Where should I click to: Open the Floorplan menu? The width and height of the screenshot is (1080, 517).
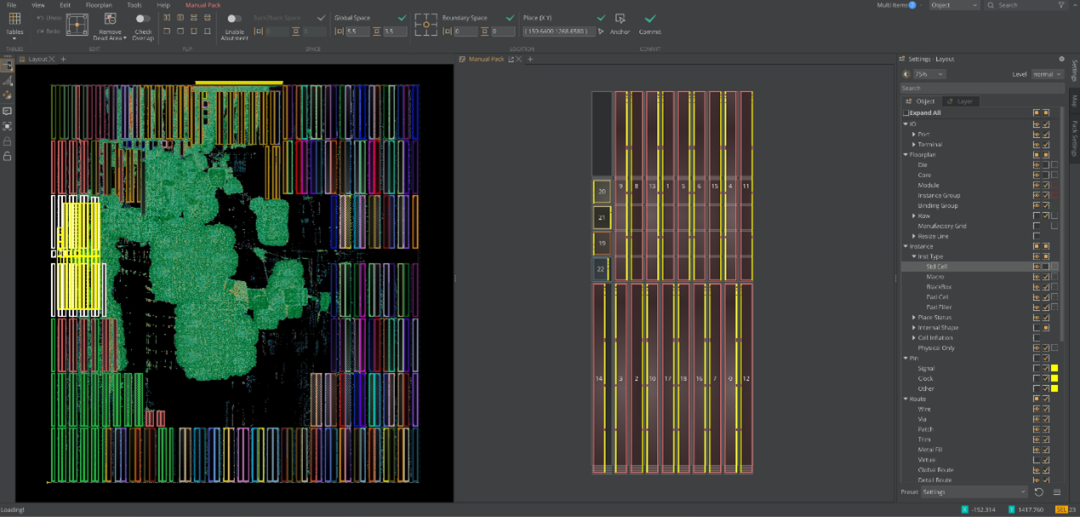pos(98,5)
